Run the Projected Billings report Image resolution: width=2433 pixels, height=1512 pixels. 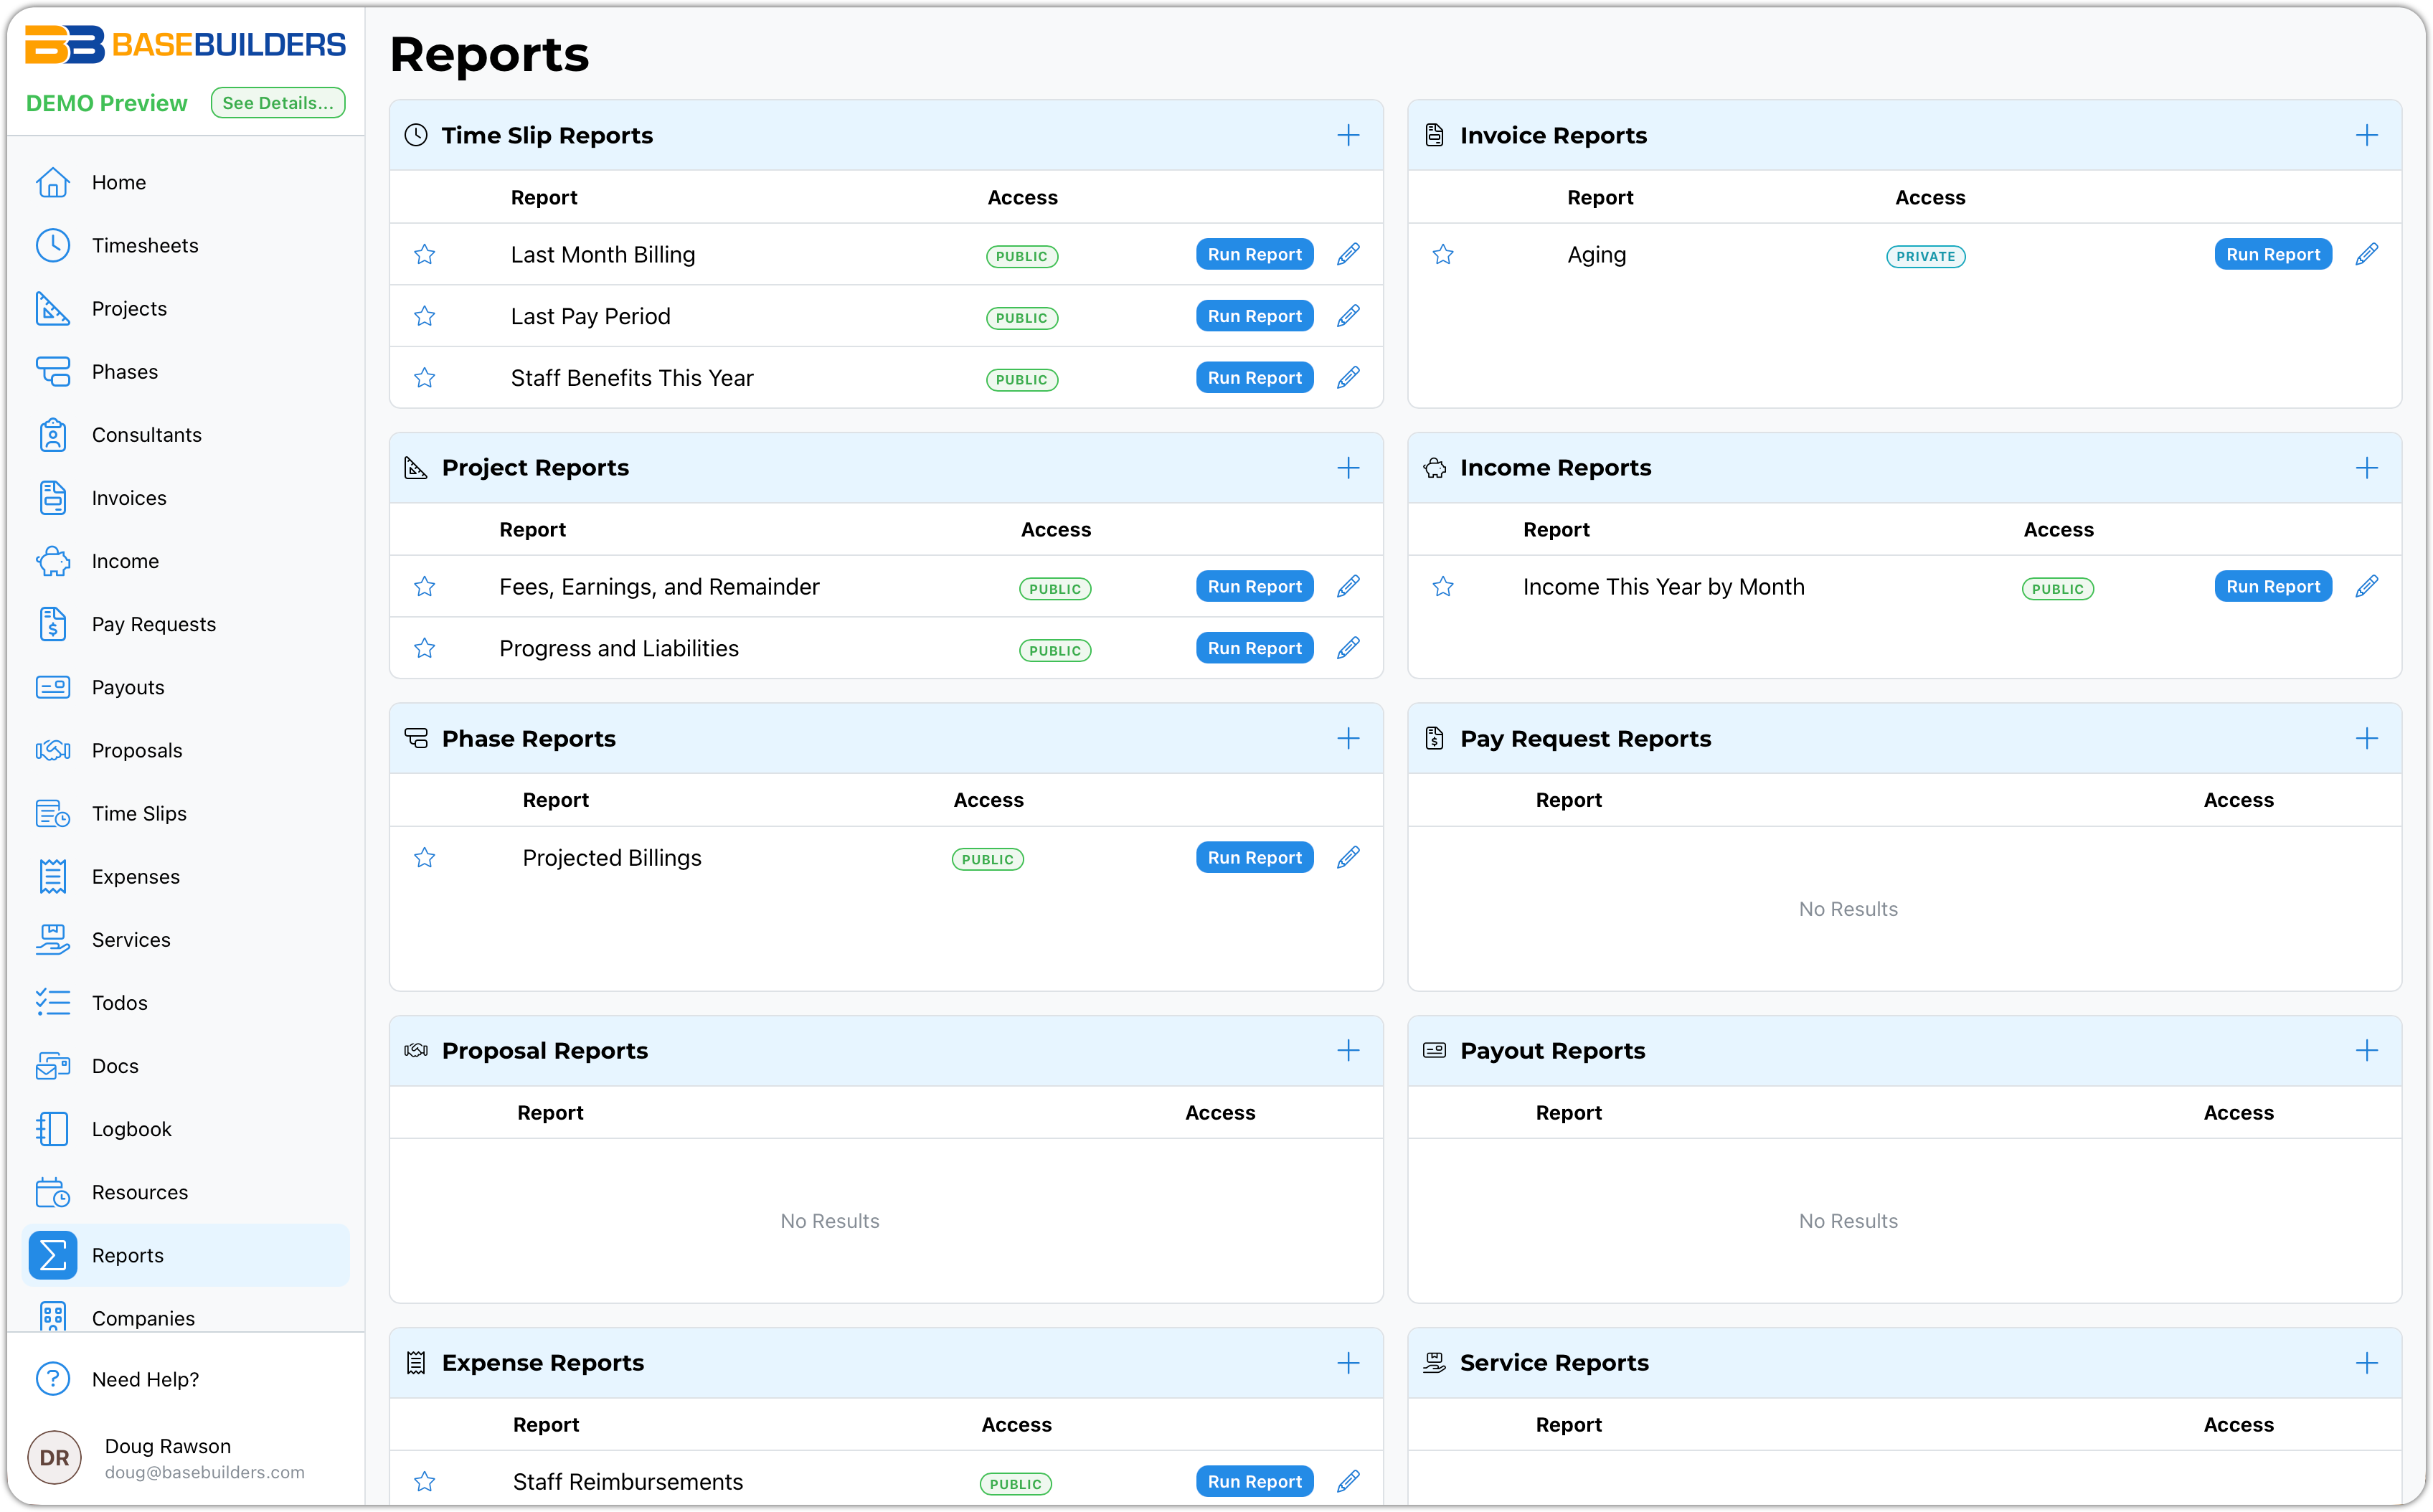pyautogui.click(x=1254, y=857)
